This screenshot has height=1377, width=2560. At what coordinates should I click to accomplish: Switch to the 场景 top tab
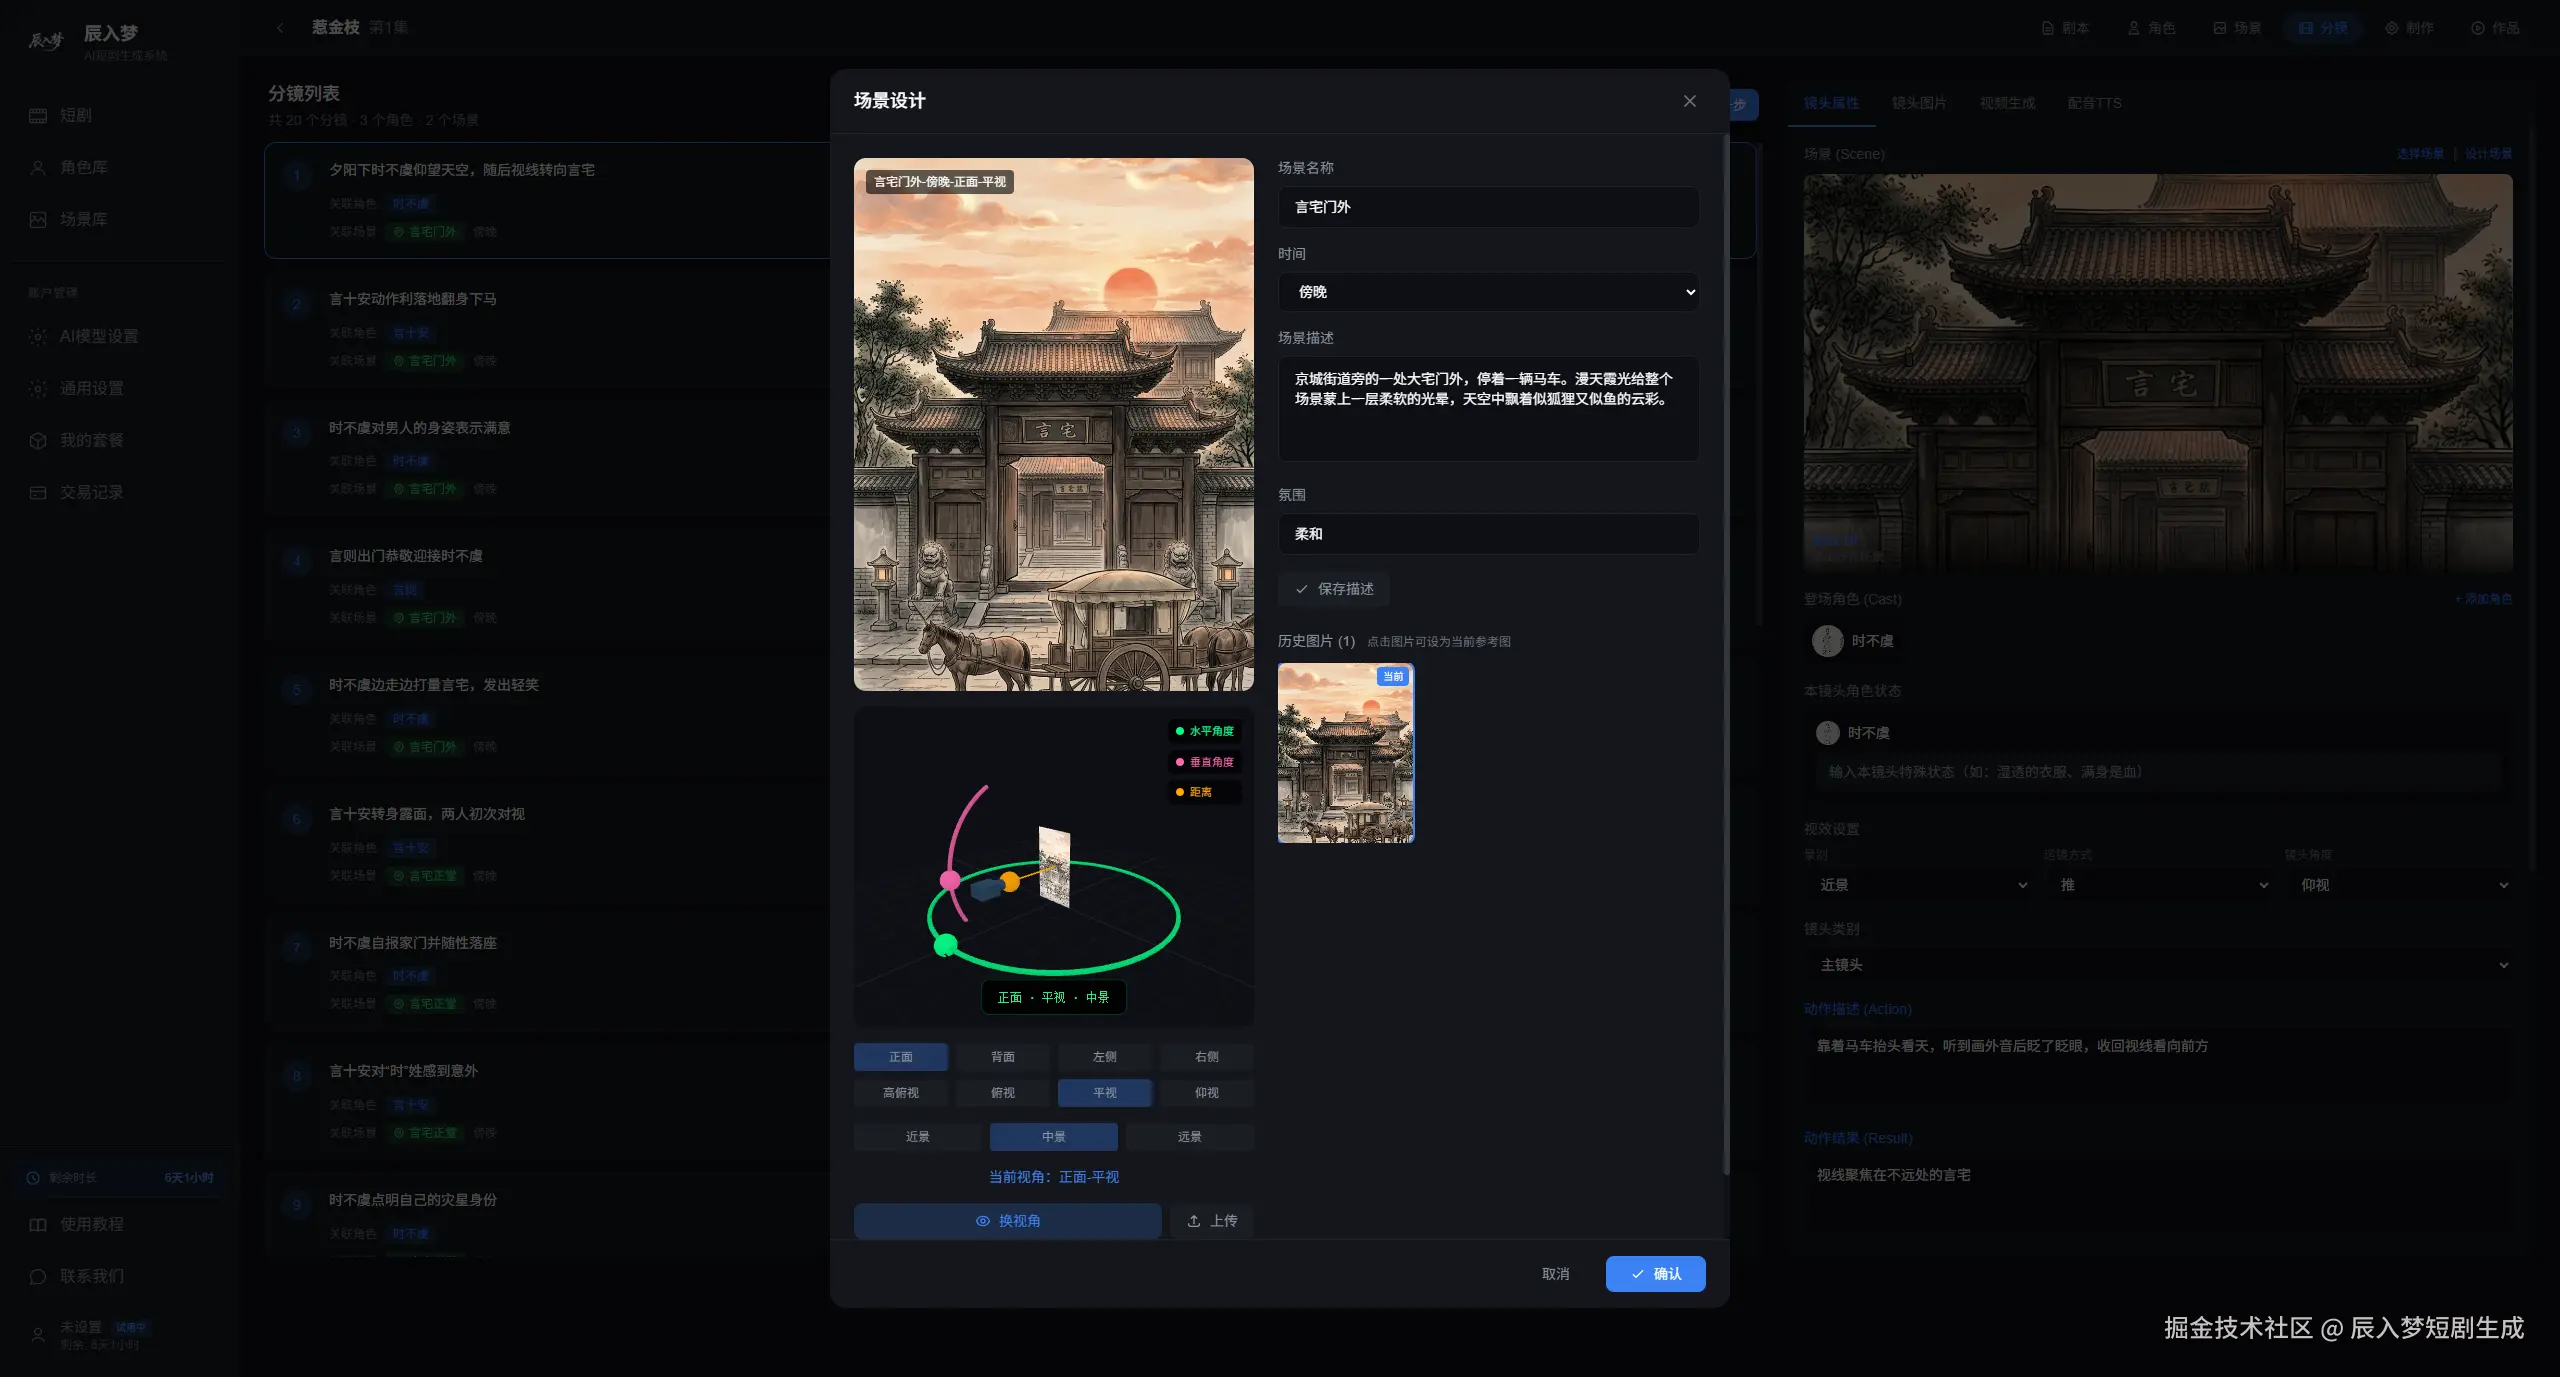pos(2238,28)
